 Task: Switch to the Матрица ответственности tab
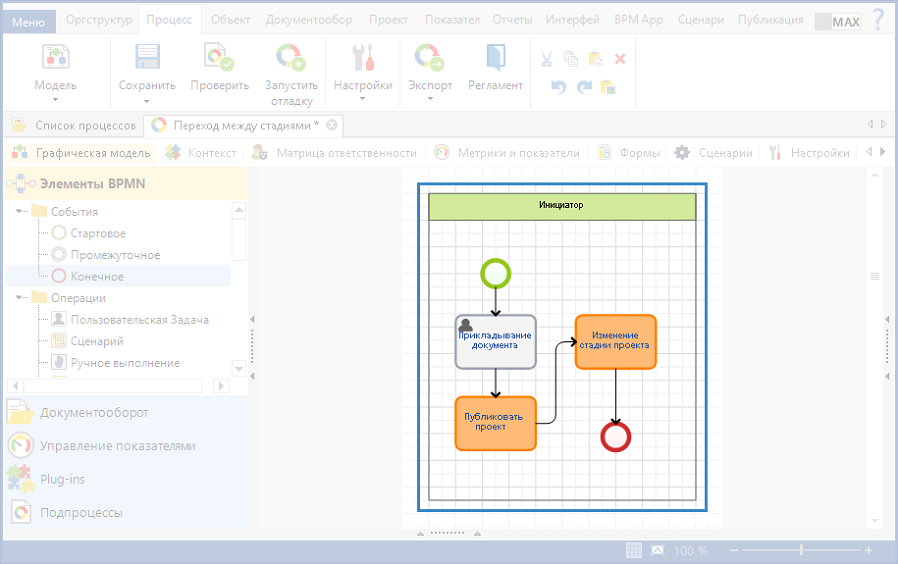coord(335,153)
